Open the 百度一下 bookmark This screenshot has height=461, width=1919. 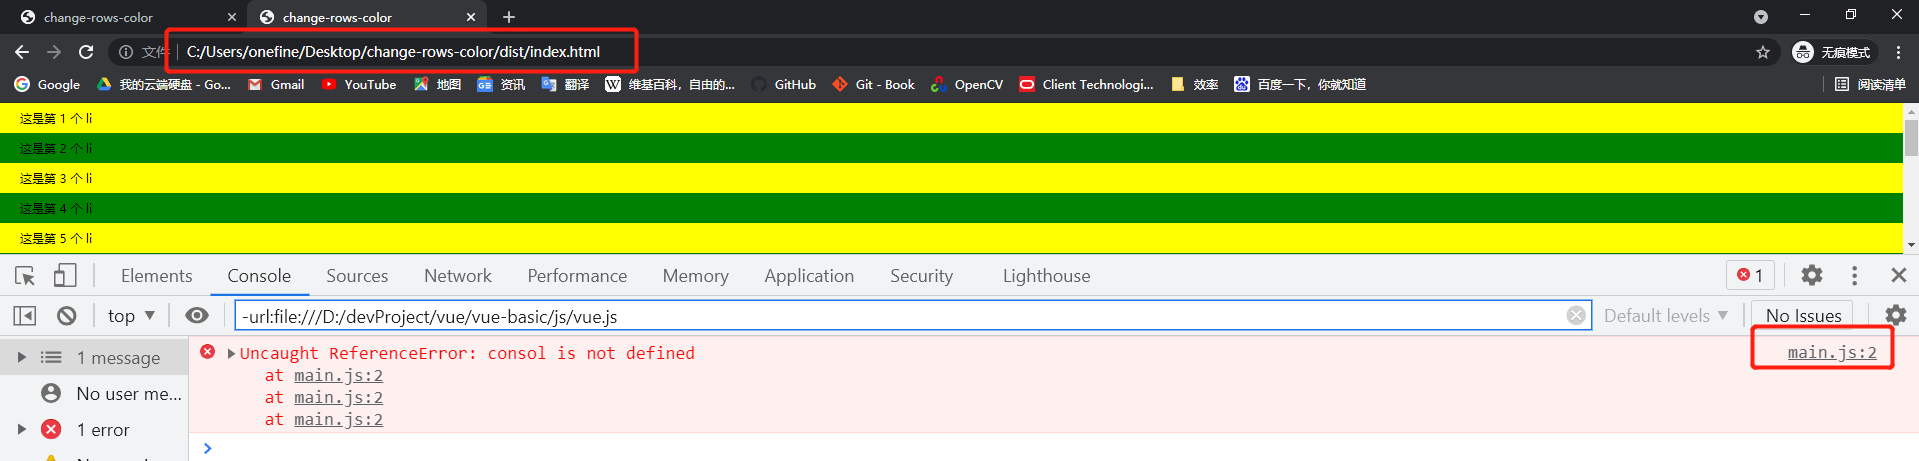(1300, 85)
